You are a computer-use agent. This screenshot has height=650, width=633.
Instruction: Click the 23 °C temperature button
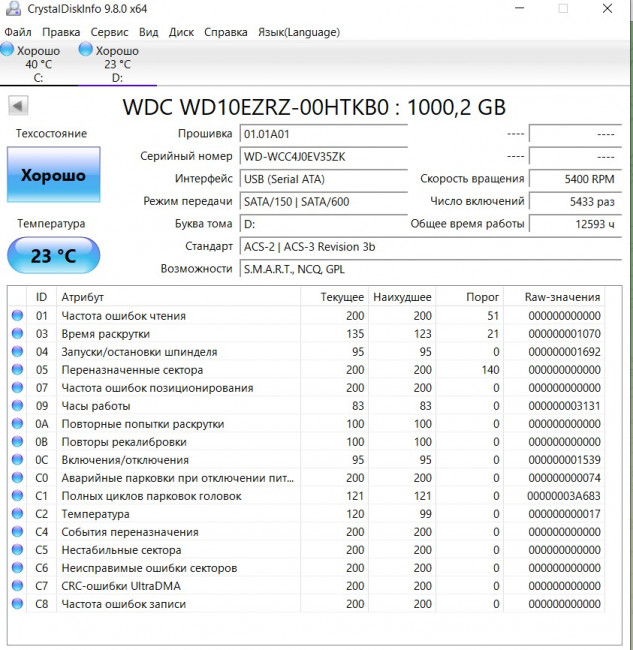coord(53,255)
